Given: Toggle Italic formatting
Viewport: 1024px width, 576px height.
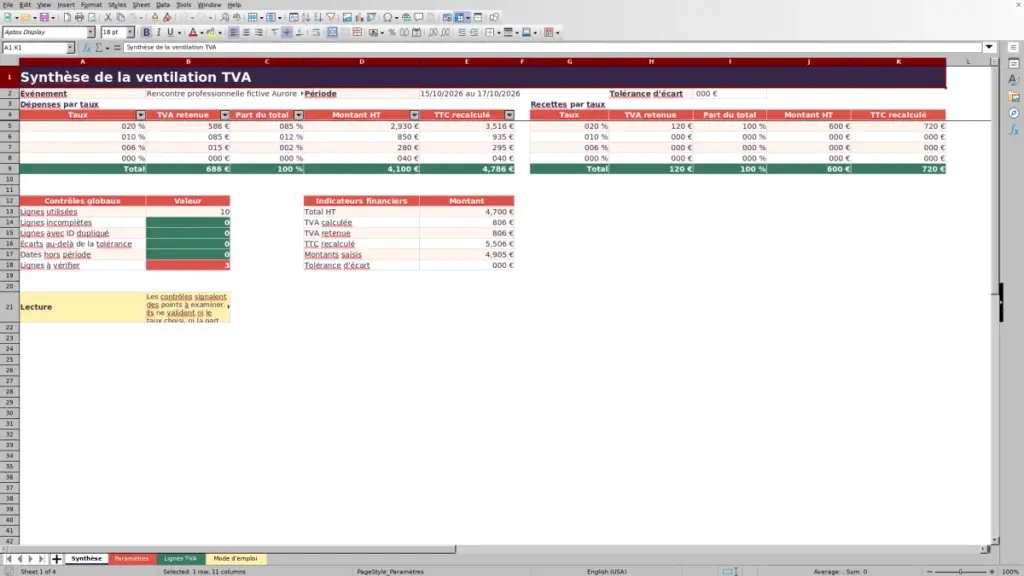Looking at the screenshot, I should (158, 32).
